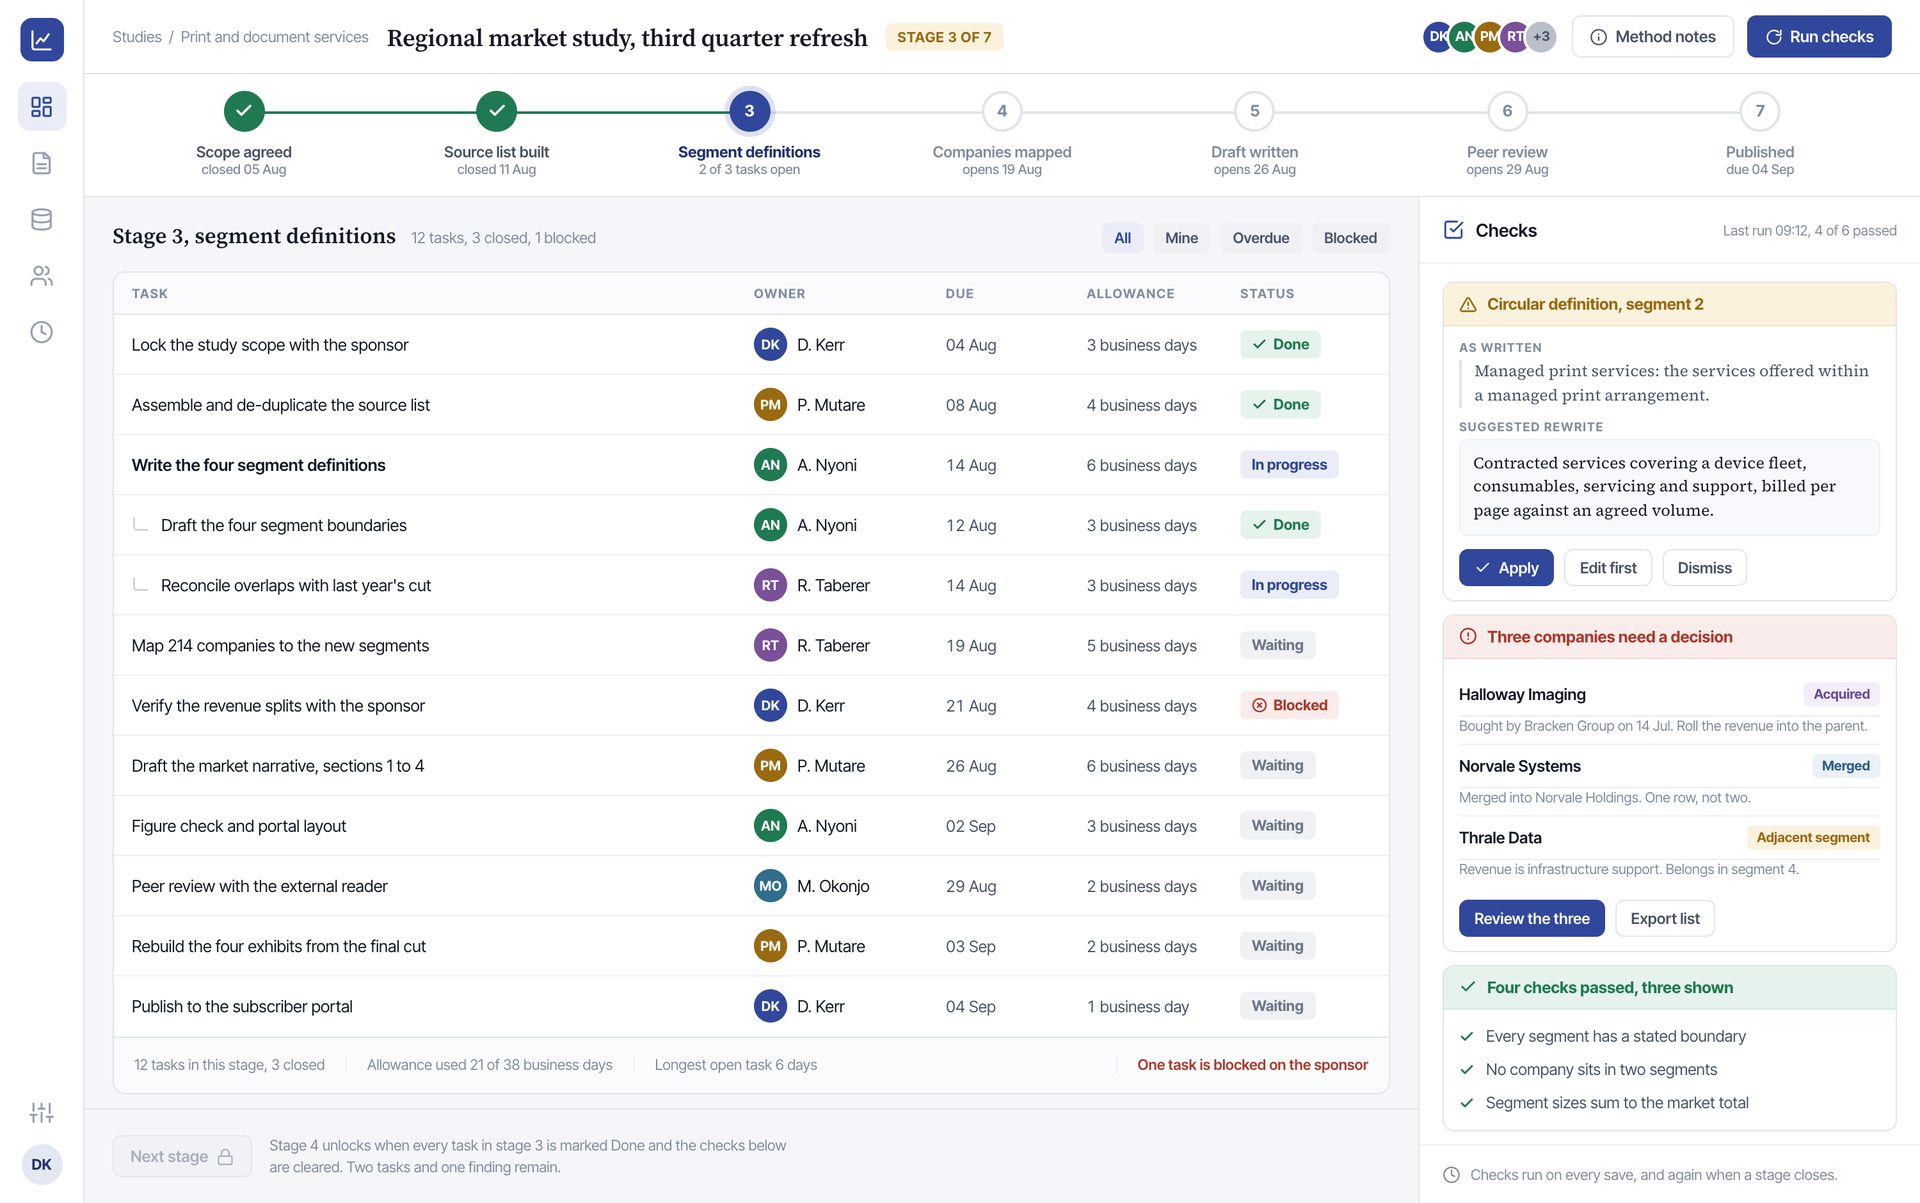Click the DK user avatar at bottom left
This screenshot has width=1920, height=1203.
[41, 1164]
